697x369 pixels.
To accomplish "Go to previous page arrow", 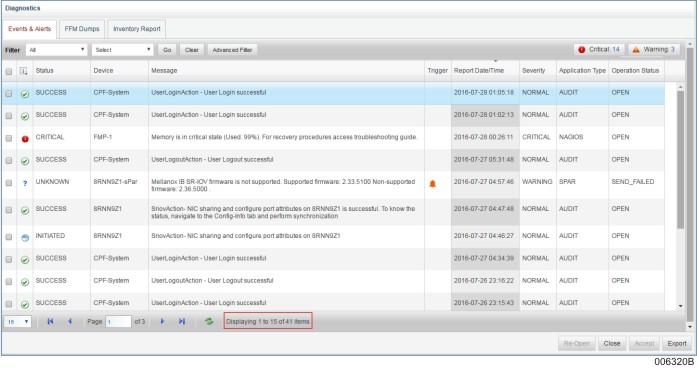I will pyautogui.click(x=70, y=321).
